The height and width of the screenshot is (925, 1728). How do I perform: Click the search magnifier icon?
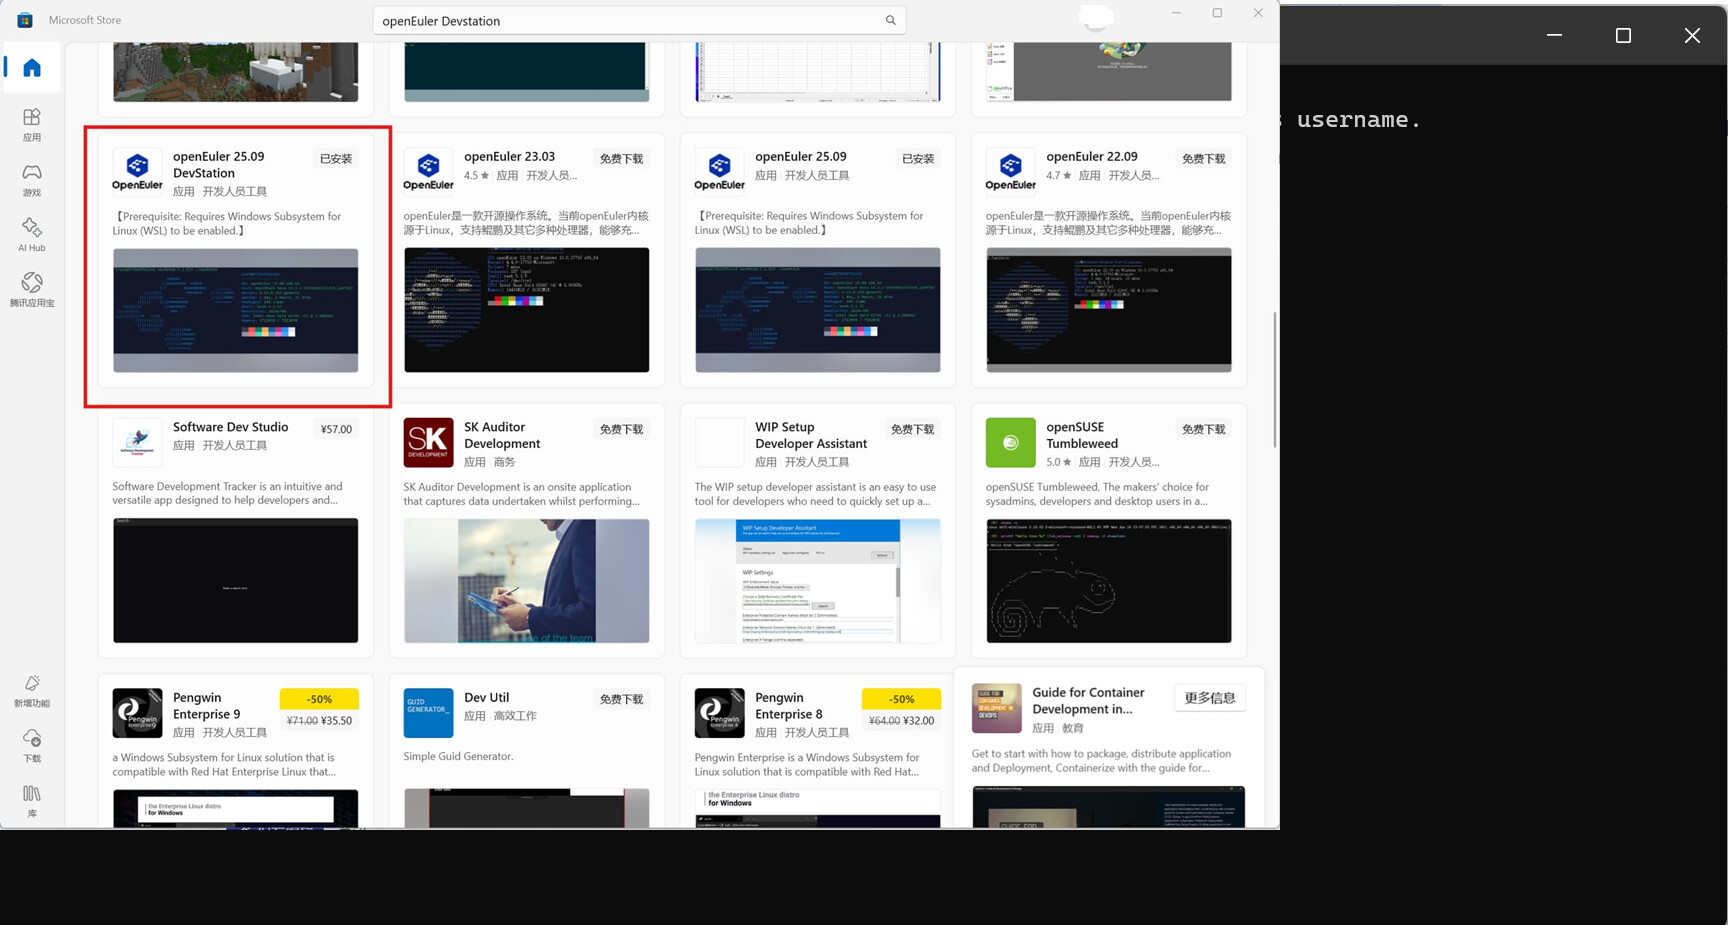pos(890,20)
